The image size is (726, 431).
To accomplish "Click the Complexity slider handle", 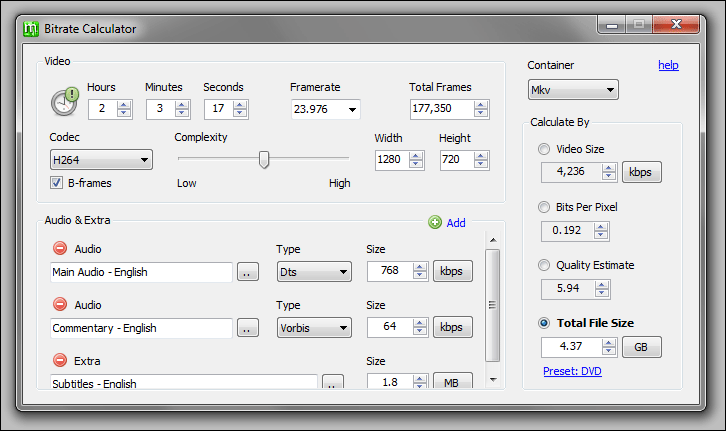I will (264, 160).
